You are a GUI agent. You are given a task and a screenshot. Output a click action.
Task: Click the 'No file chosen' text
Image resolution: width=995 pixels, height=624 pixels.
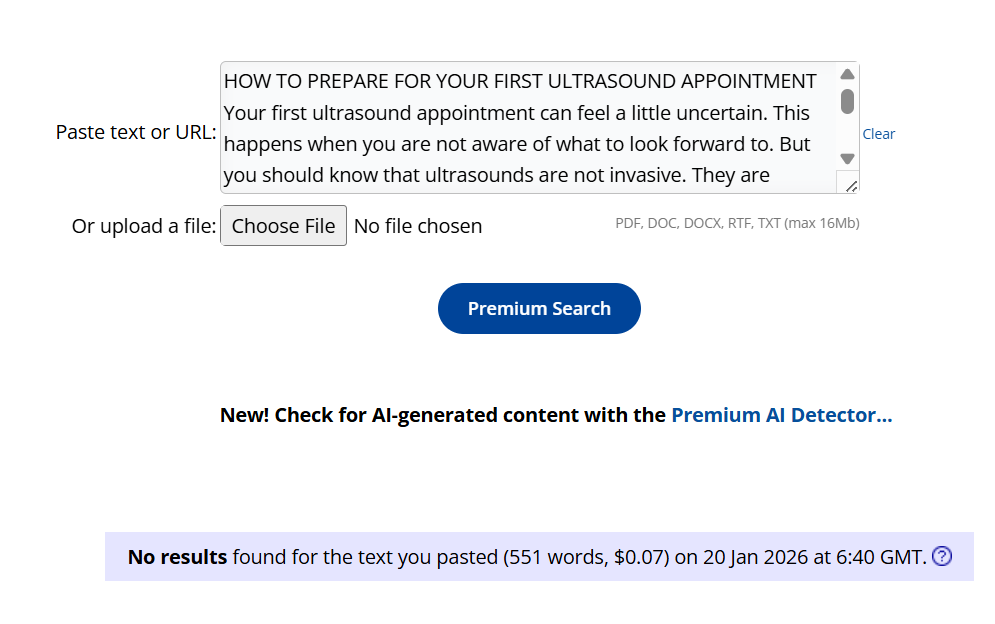[418, 226]
